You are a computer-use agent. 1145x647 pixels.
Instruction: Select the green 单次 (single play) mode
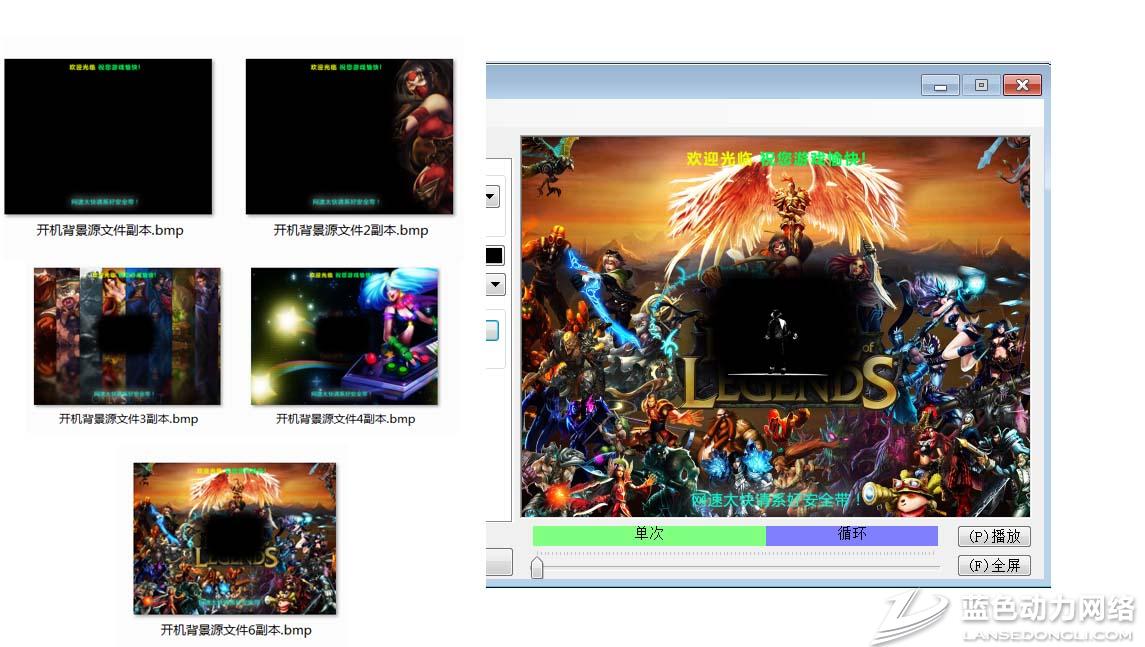pyautogui.click(x=649, y=535)
